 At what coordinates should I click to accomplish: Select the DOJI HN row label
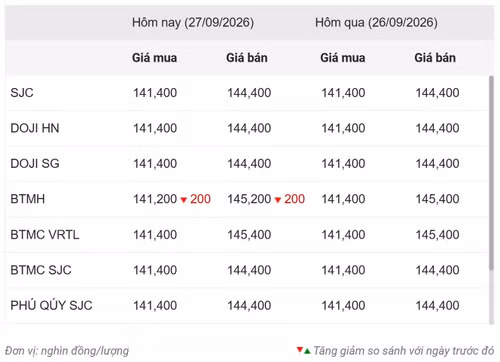coord(35,128)
